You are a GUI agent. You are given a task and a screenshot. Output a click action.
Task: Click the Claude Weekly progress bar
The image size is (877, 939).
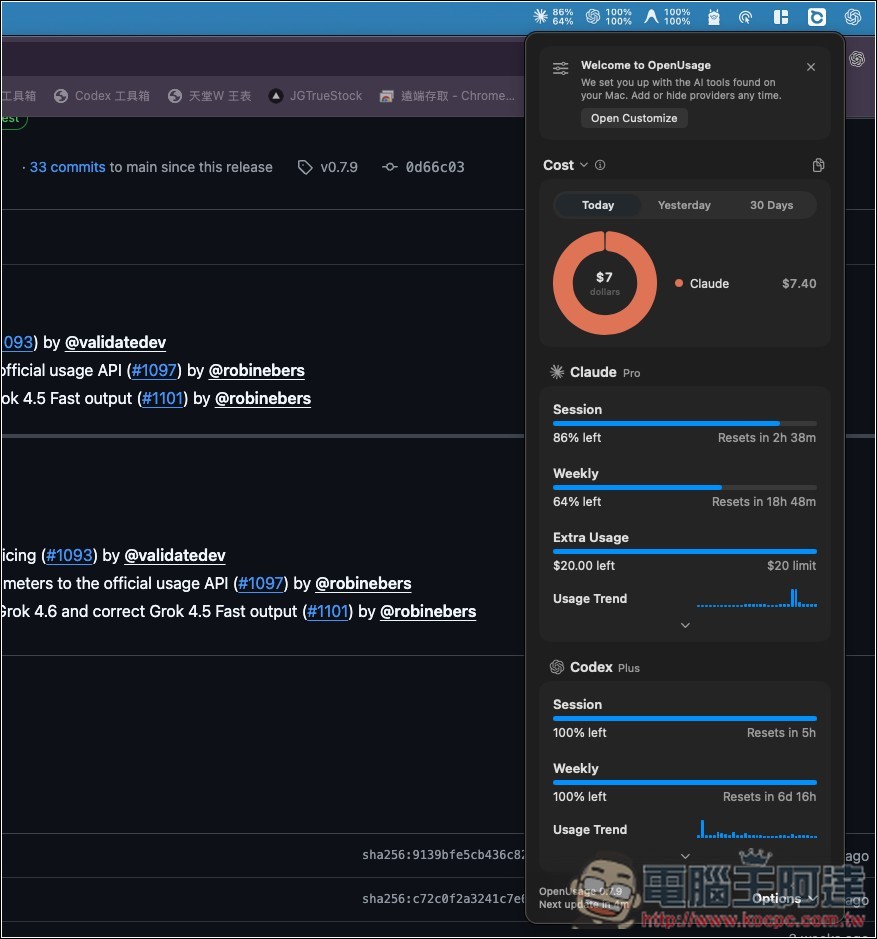click(x=685, y=487)
